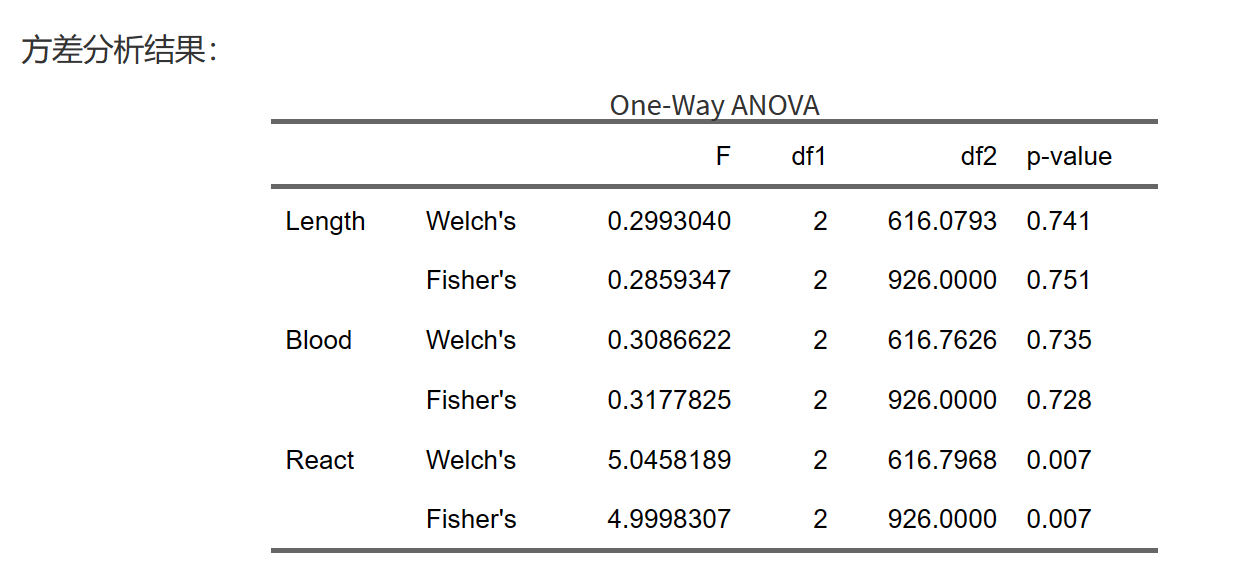Click the F value 5.0458189
Screen dimensions: 1238x580
point(669,460)
